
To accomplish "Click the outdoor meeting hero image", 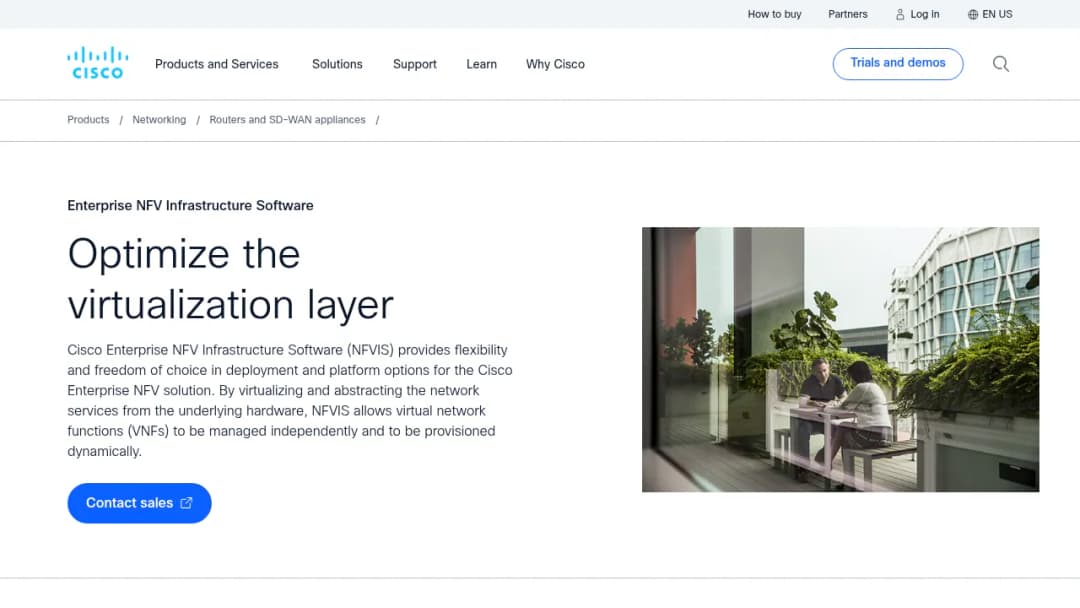I will [840, 359].
